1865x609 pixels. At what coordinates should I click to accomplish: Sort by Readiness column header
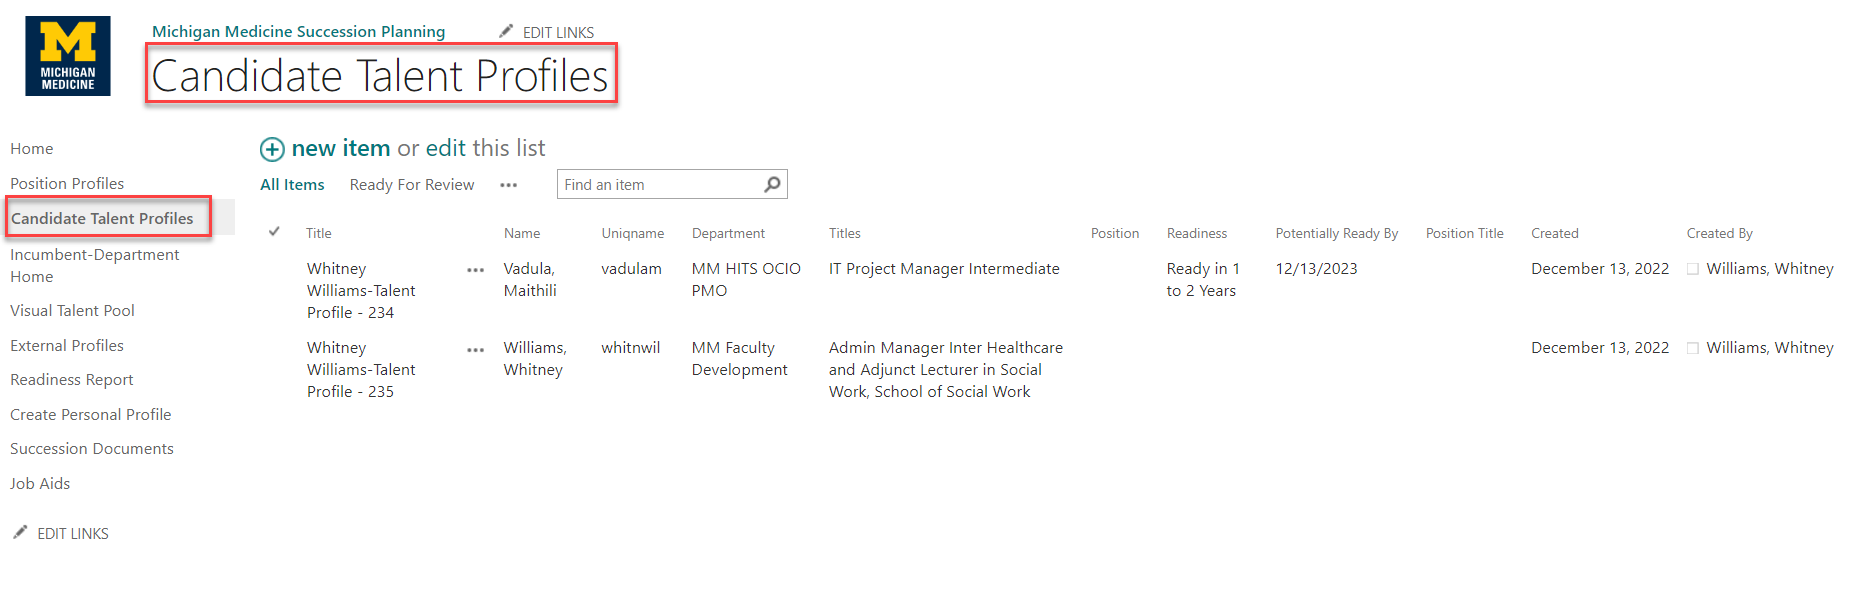[x=1197, y=233]
